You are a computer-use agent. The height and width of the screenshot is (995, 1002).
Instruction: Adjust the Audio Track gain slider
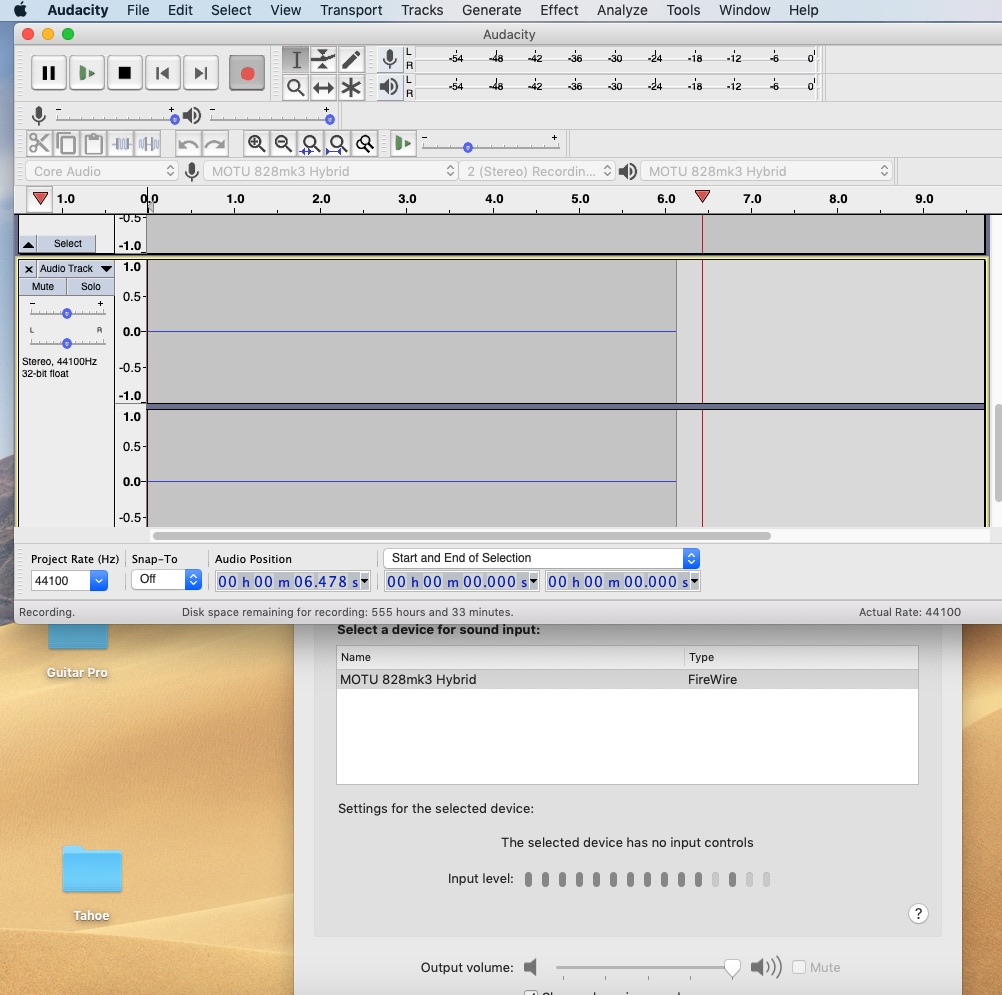pyautogui.click(x=66, y=313)
